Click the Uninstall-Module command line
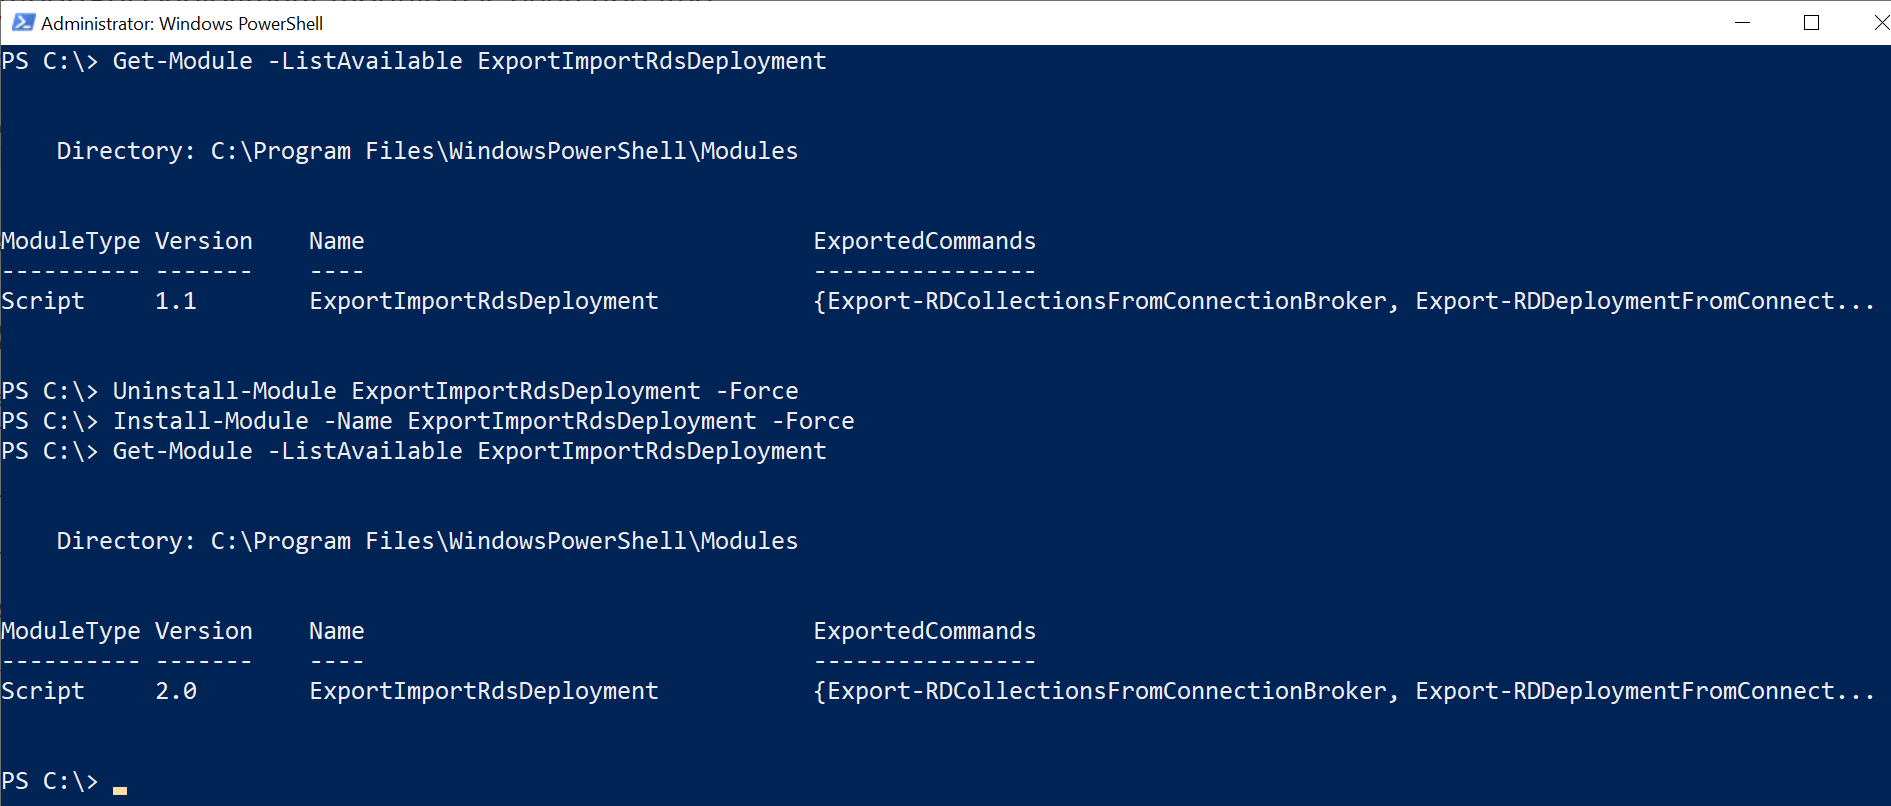 coord(400,391)
